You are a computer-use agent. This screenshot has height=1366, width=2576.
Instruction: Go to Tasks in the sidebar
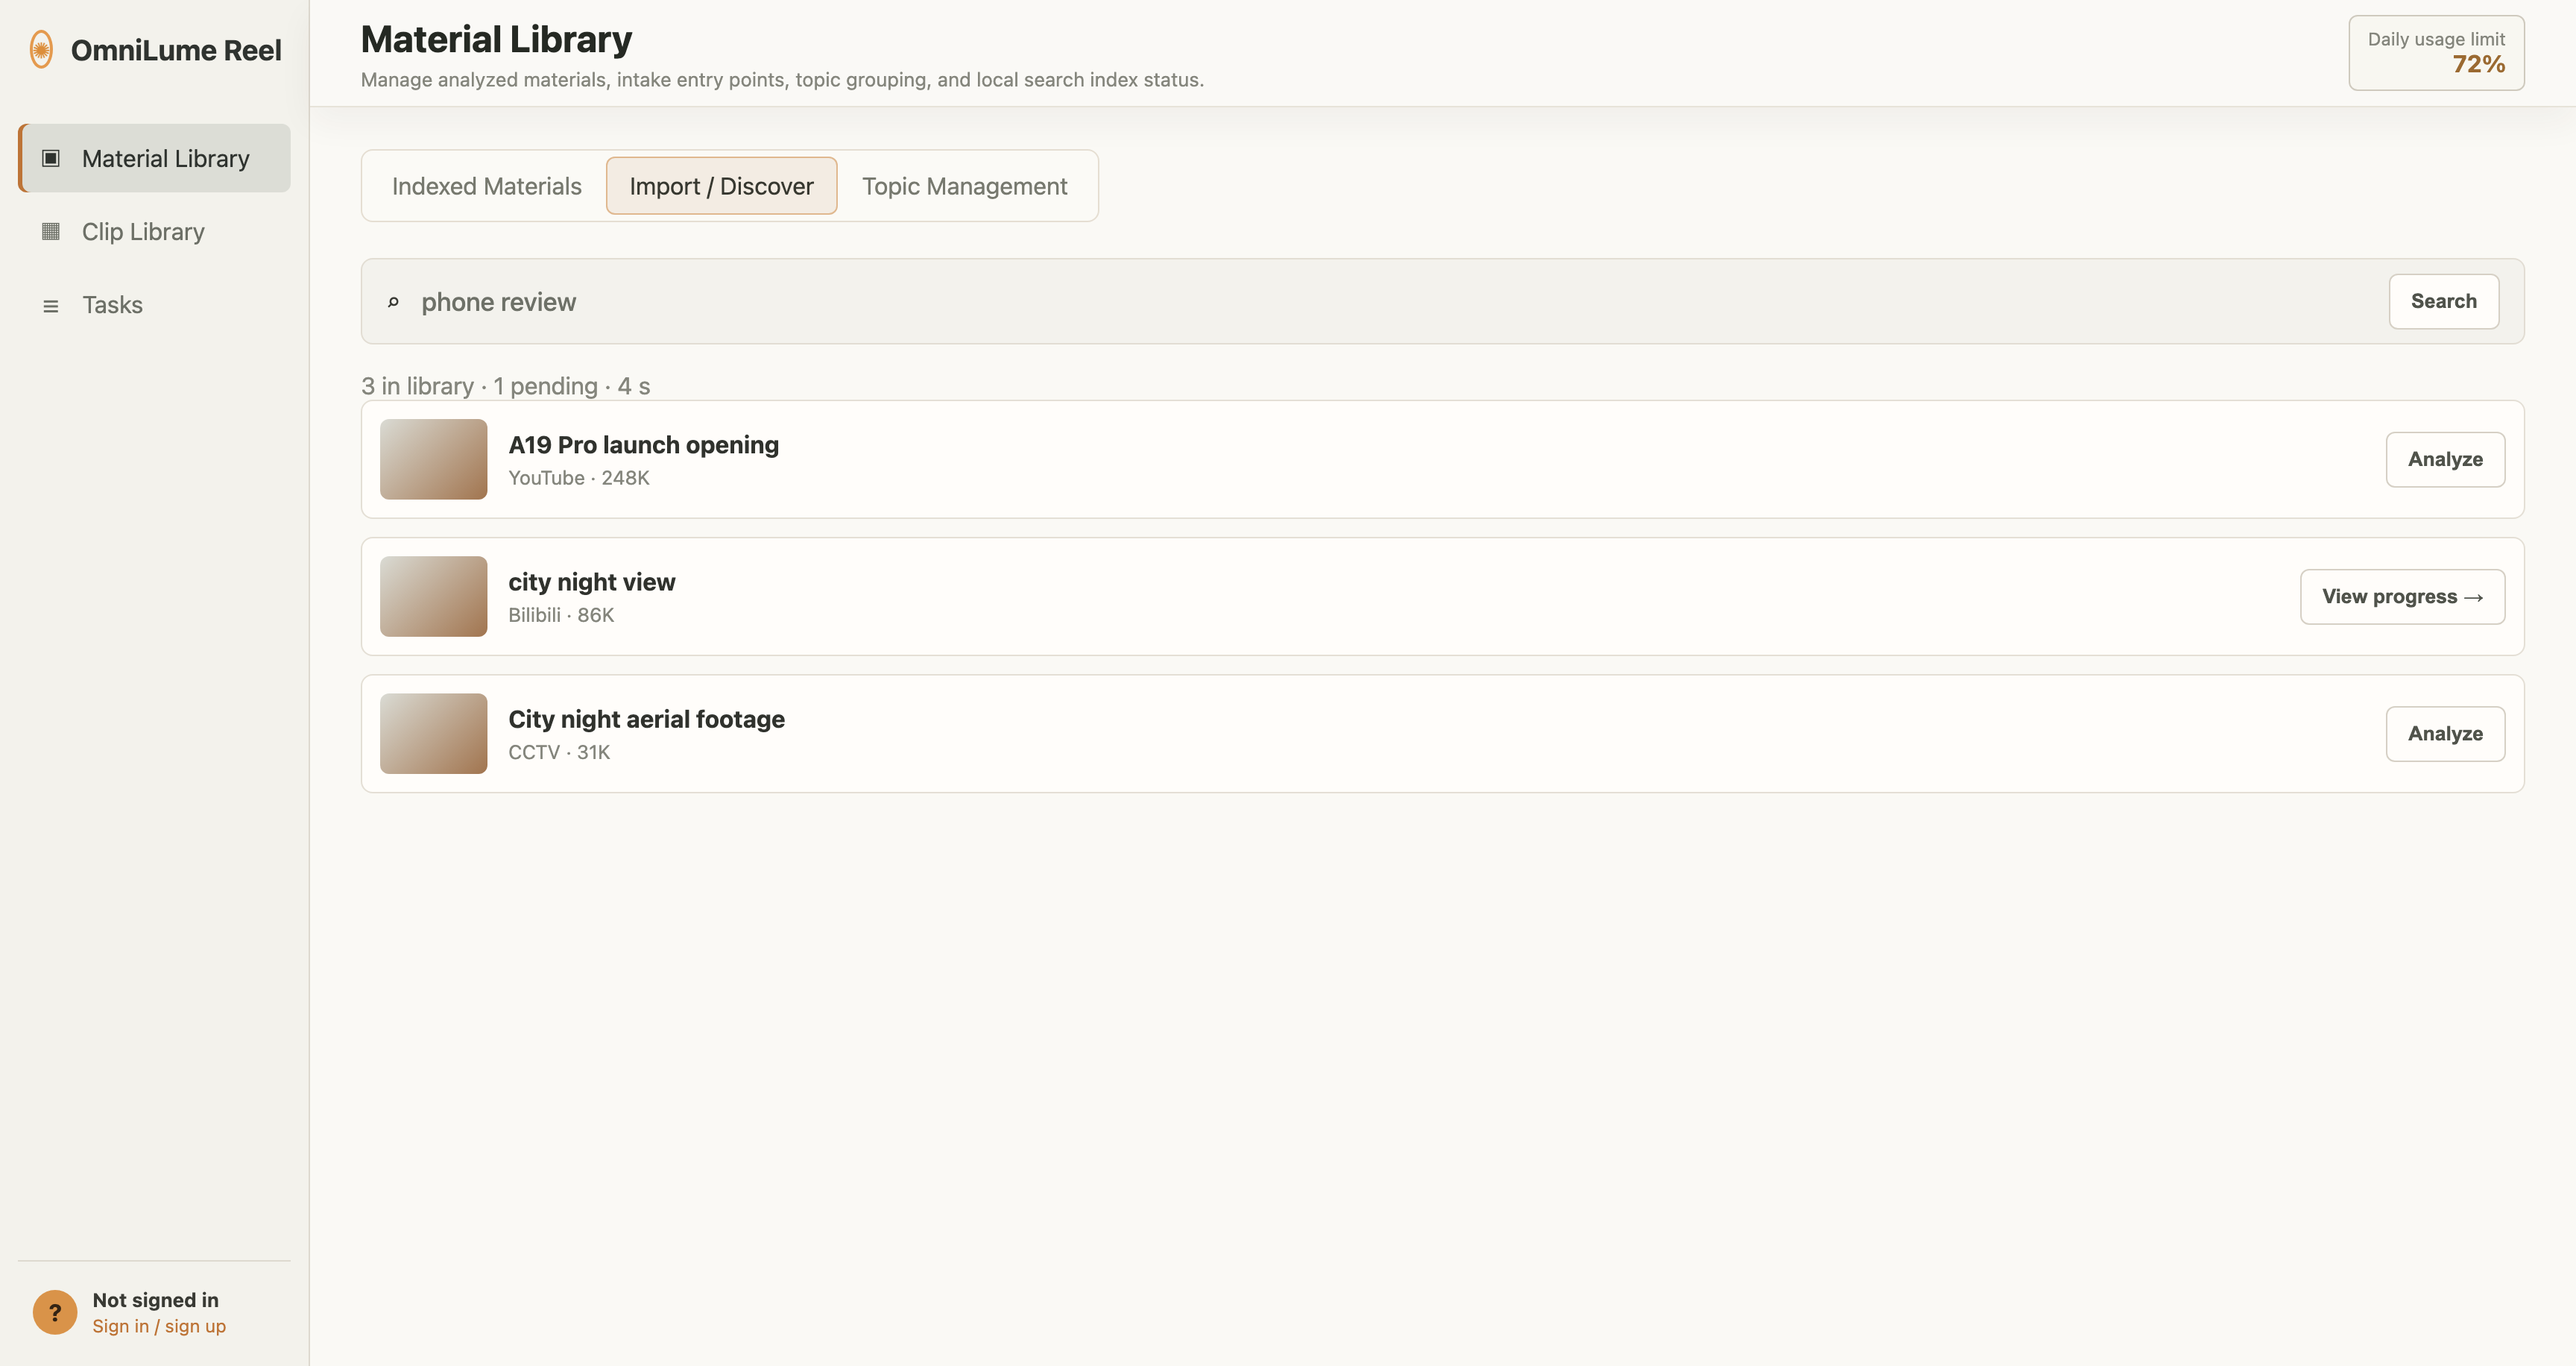155,305
